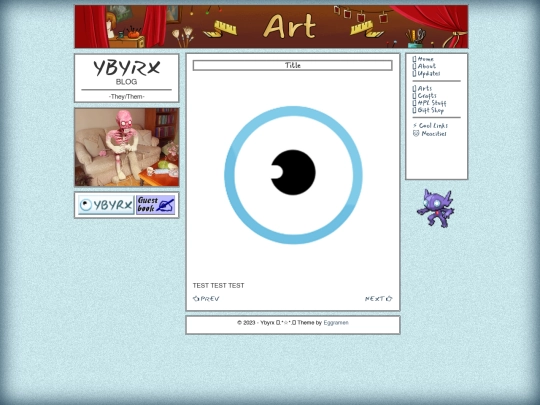
Task: Click the Title heading box
Action: tap(292, 65)
